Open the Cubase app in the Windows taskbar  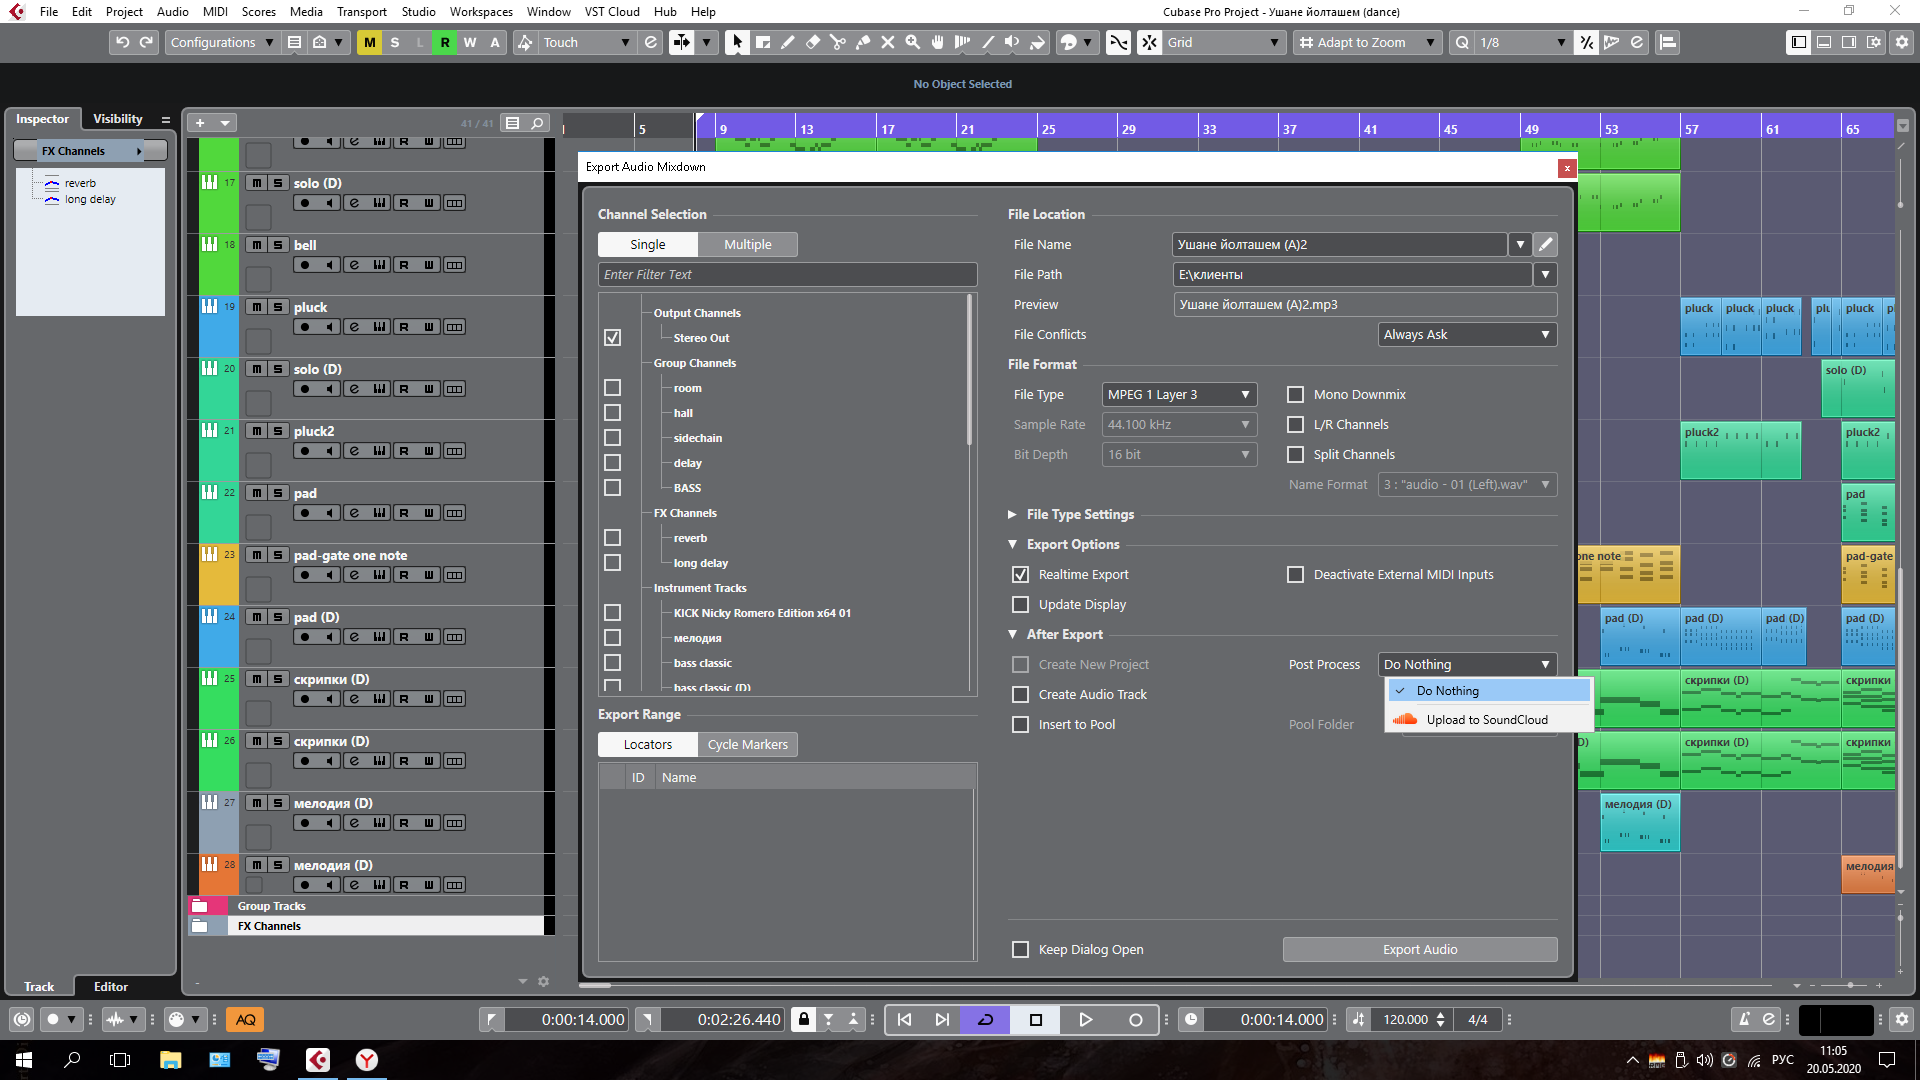[x=318, y=1060]
